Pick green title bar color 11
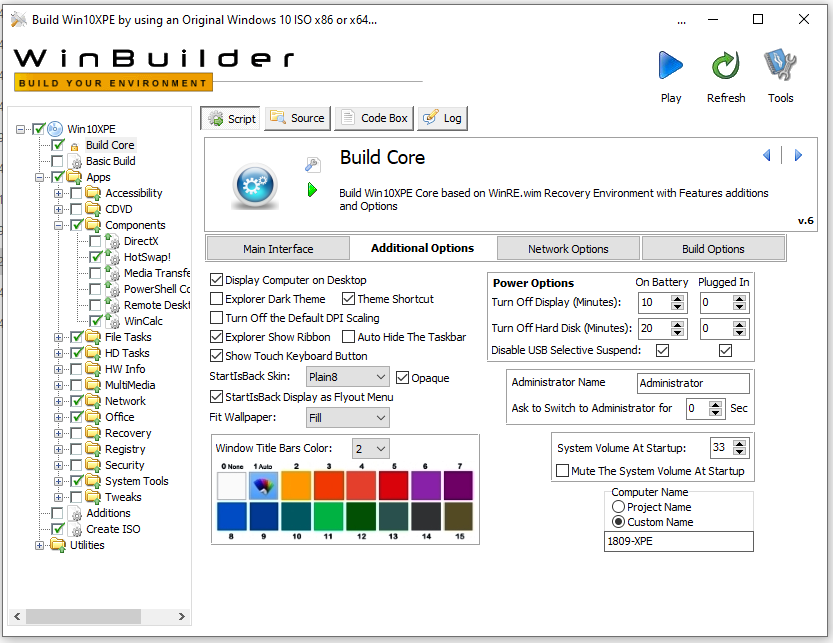 (x=328, y=516)
